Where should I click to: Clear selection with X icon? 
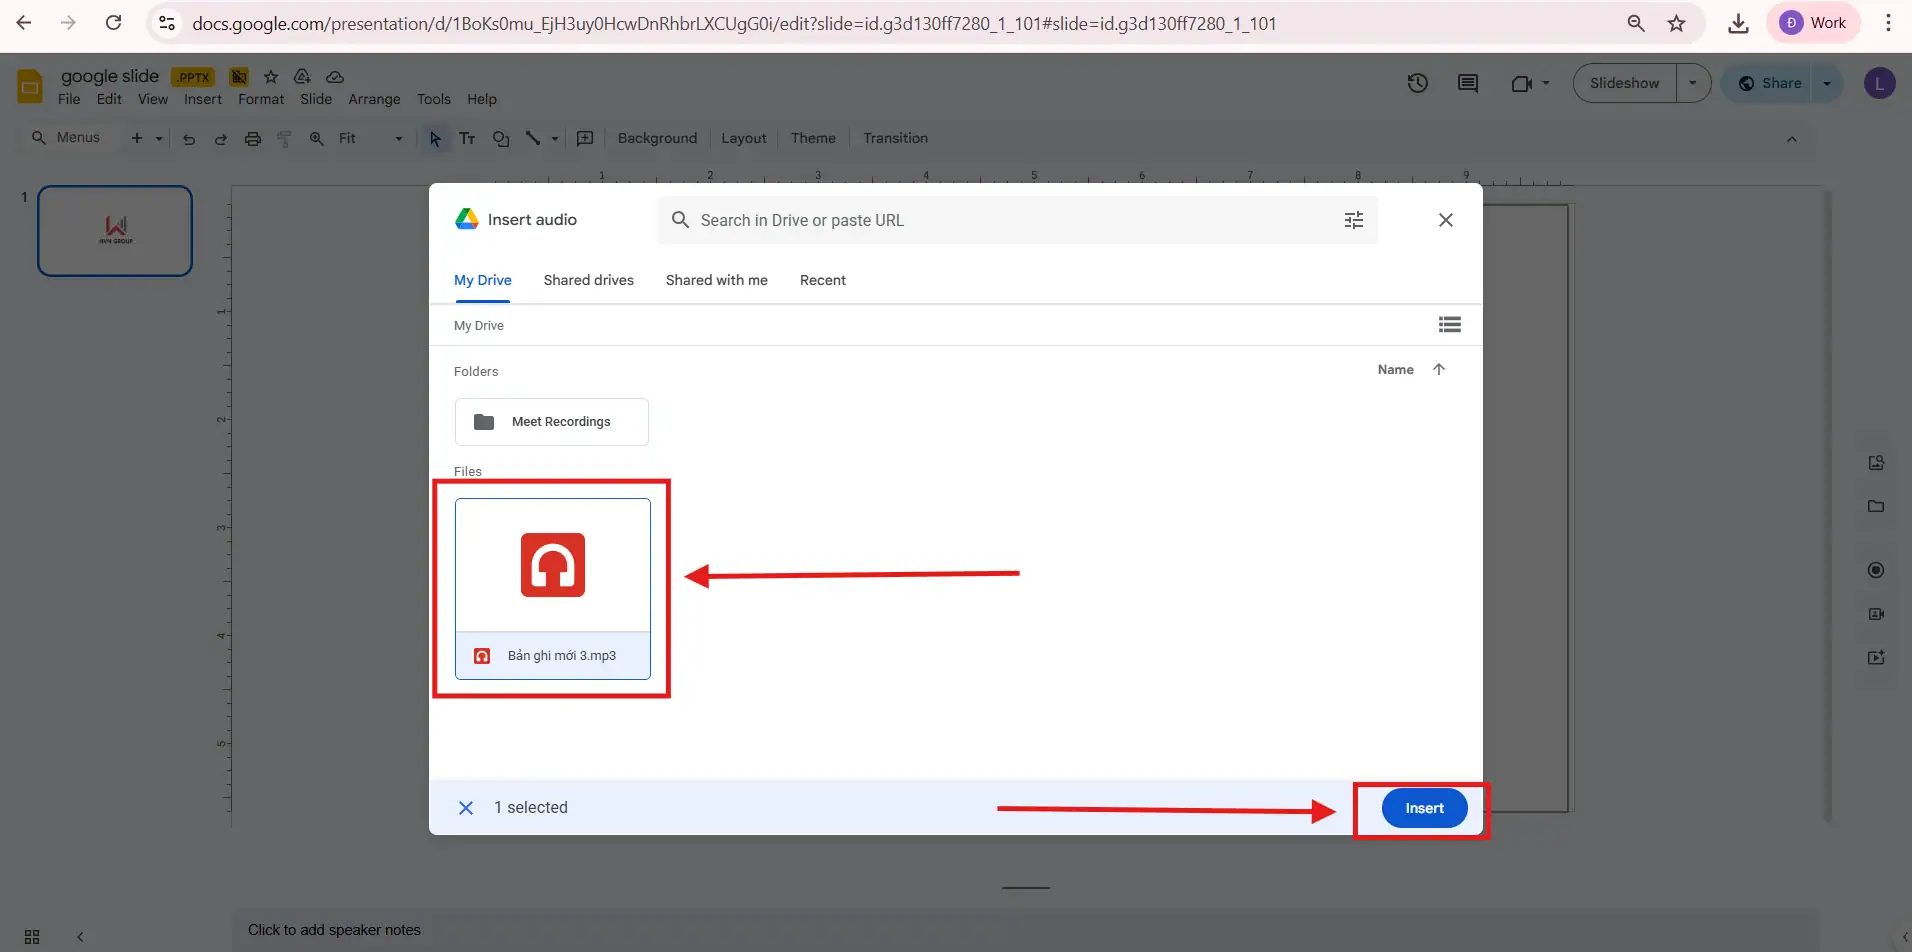click(x=466, y=808)
